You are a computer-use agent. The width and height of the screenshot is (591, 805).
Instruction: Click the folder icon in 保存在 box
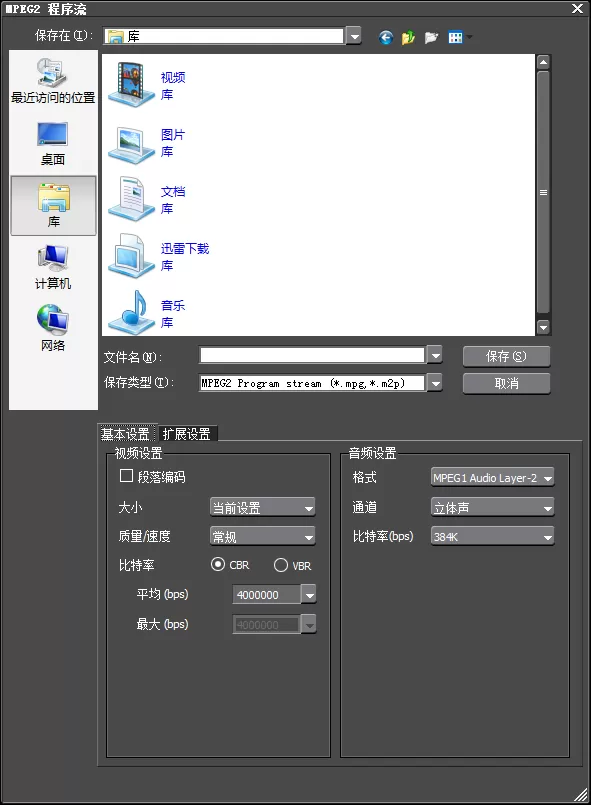[x=115, y=36]
